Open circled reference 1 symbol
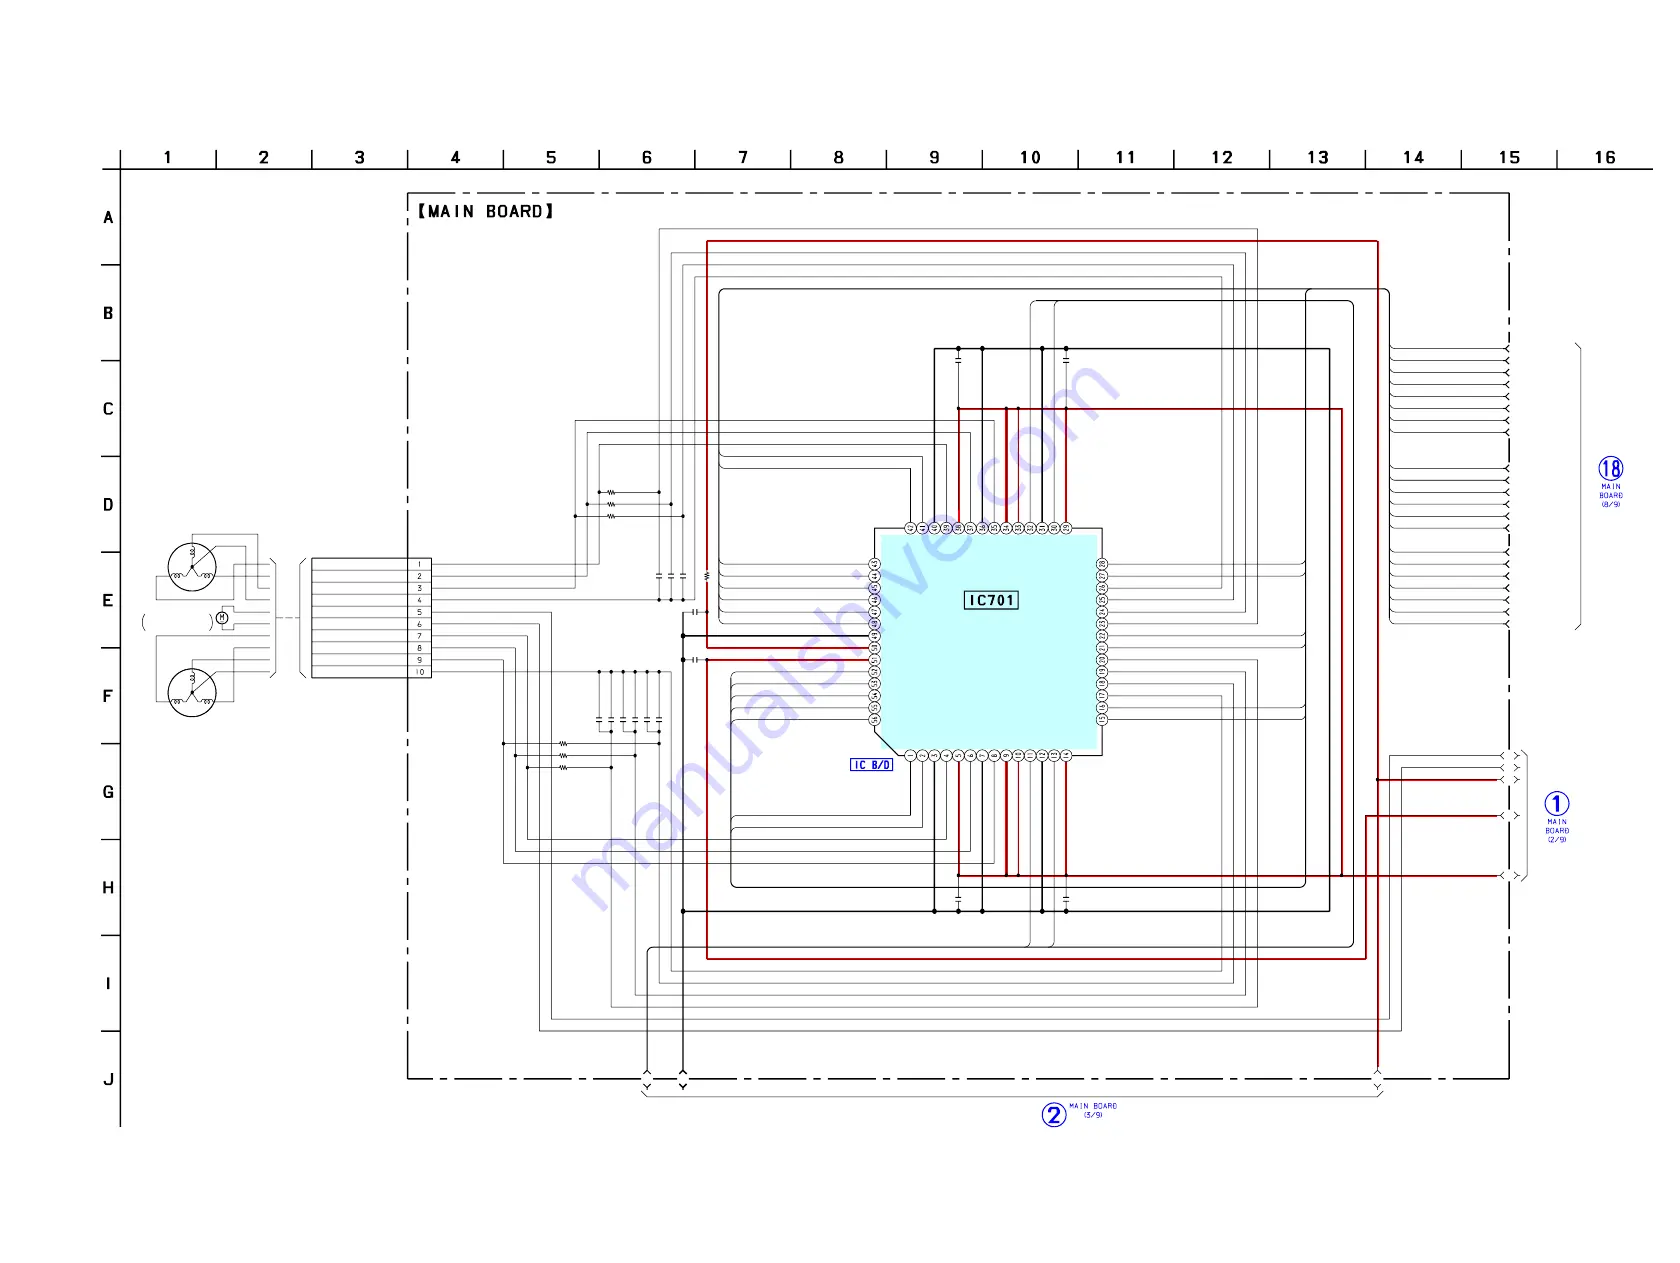This screenshot has height=1263, width=1680. 1557,804
